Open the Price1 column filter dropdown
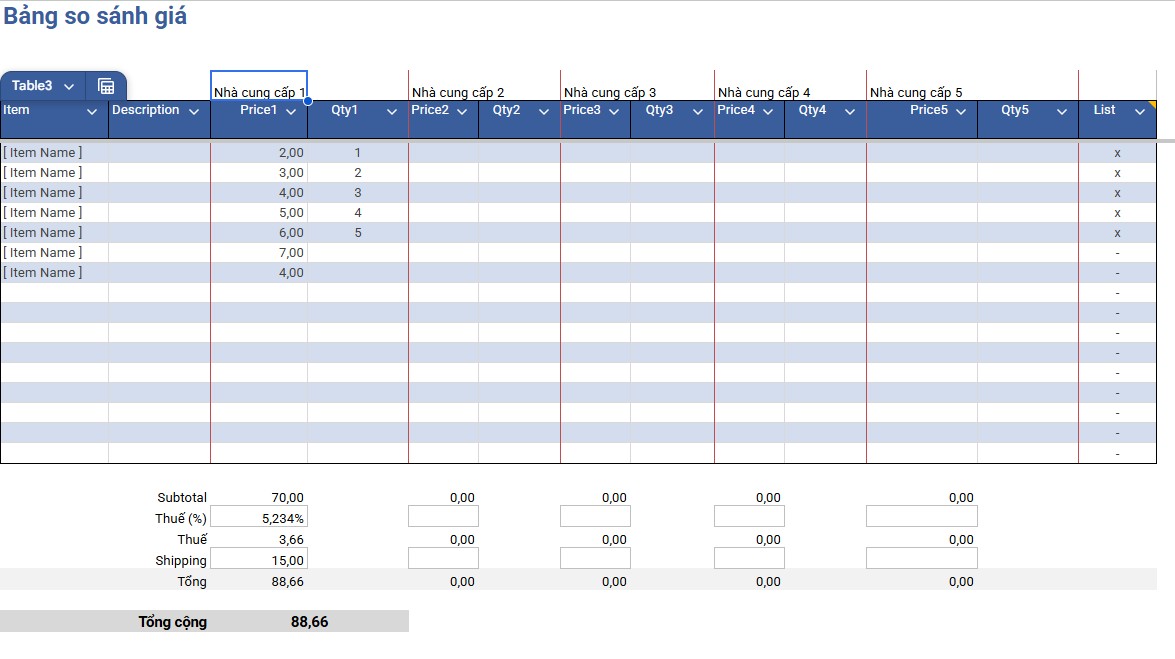Viewport: 1175px width, 659px height. pyautogui.click(x=292, y=112)
